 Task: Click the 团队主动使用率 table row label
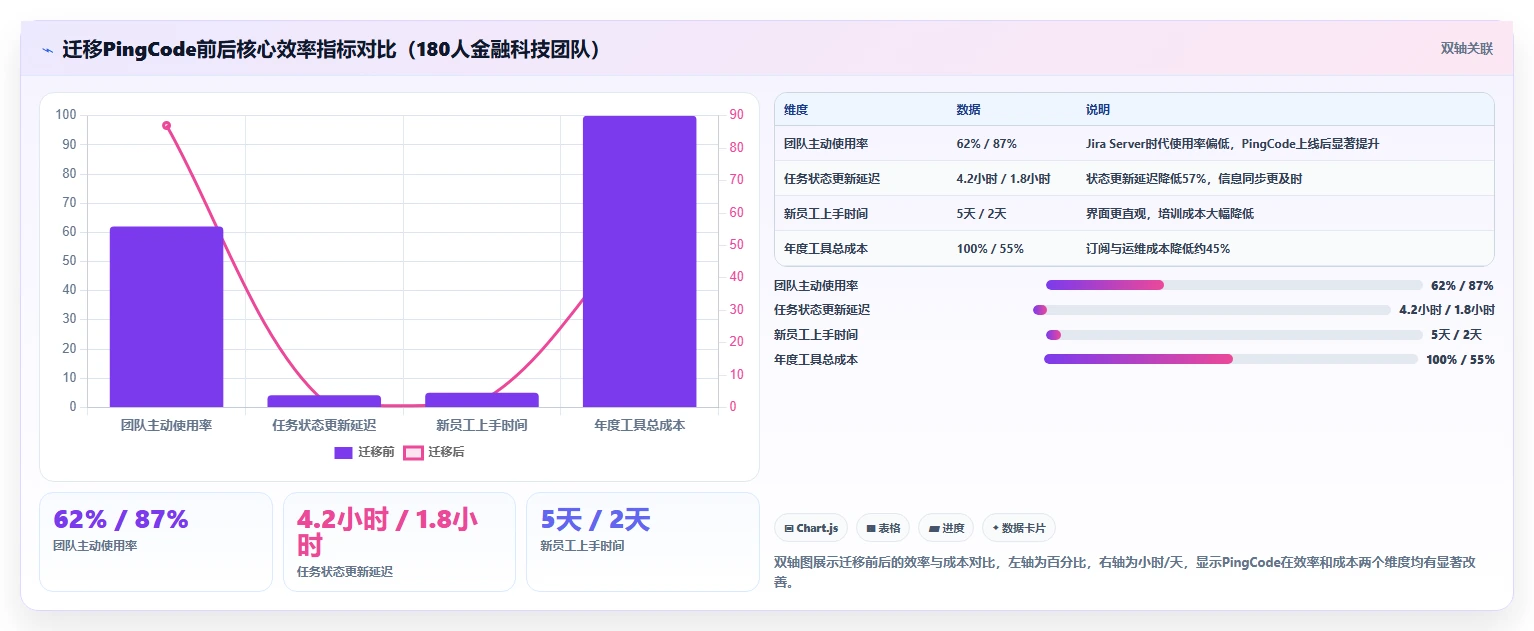click(x=826, y=144)
